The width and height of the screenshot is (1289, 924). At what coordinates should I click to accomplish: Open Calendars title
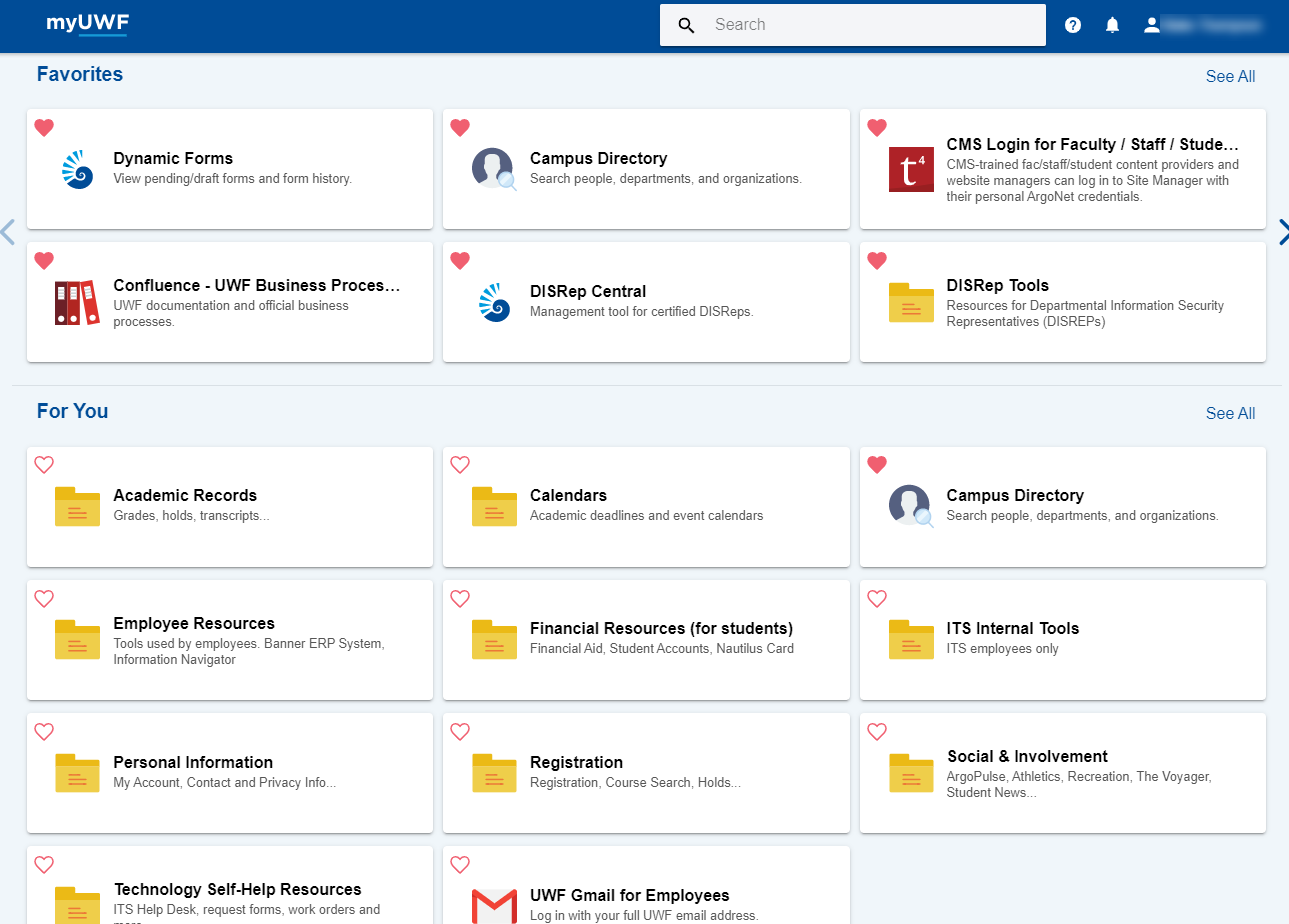(568, 495)
